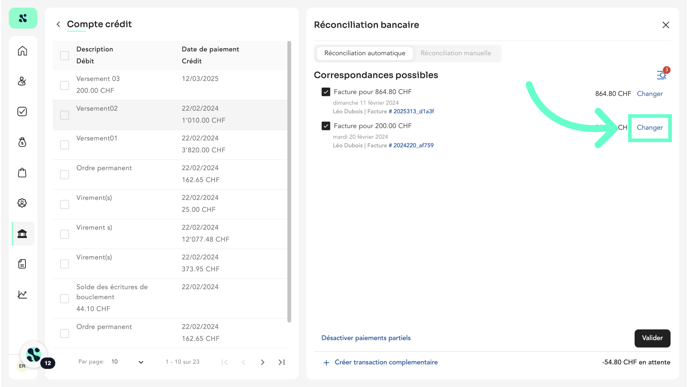Click Désactiver paiements partiels link

366,338
